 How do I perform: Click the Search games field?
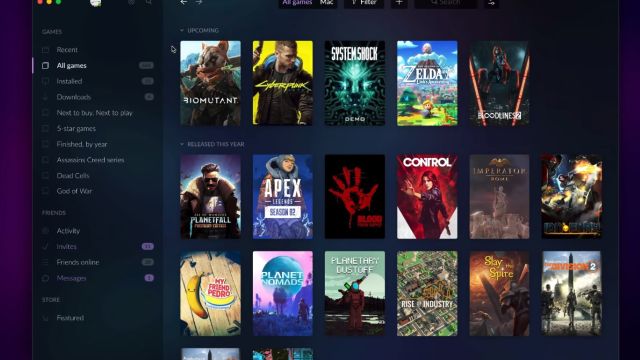pyautogui.click(x=446, y=3)
